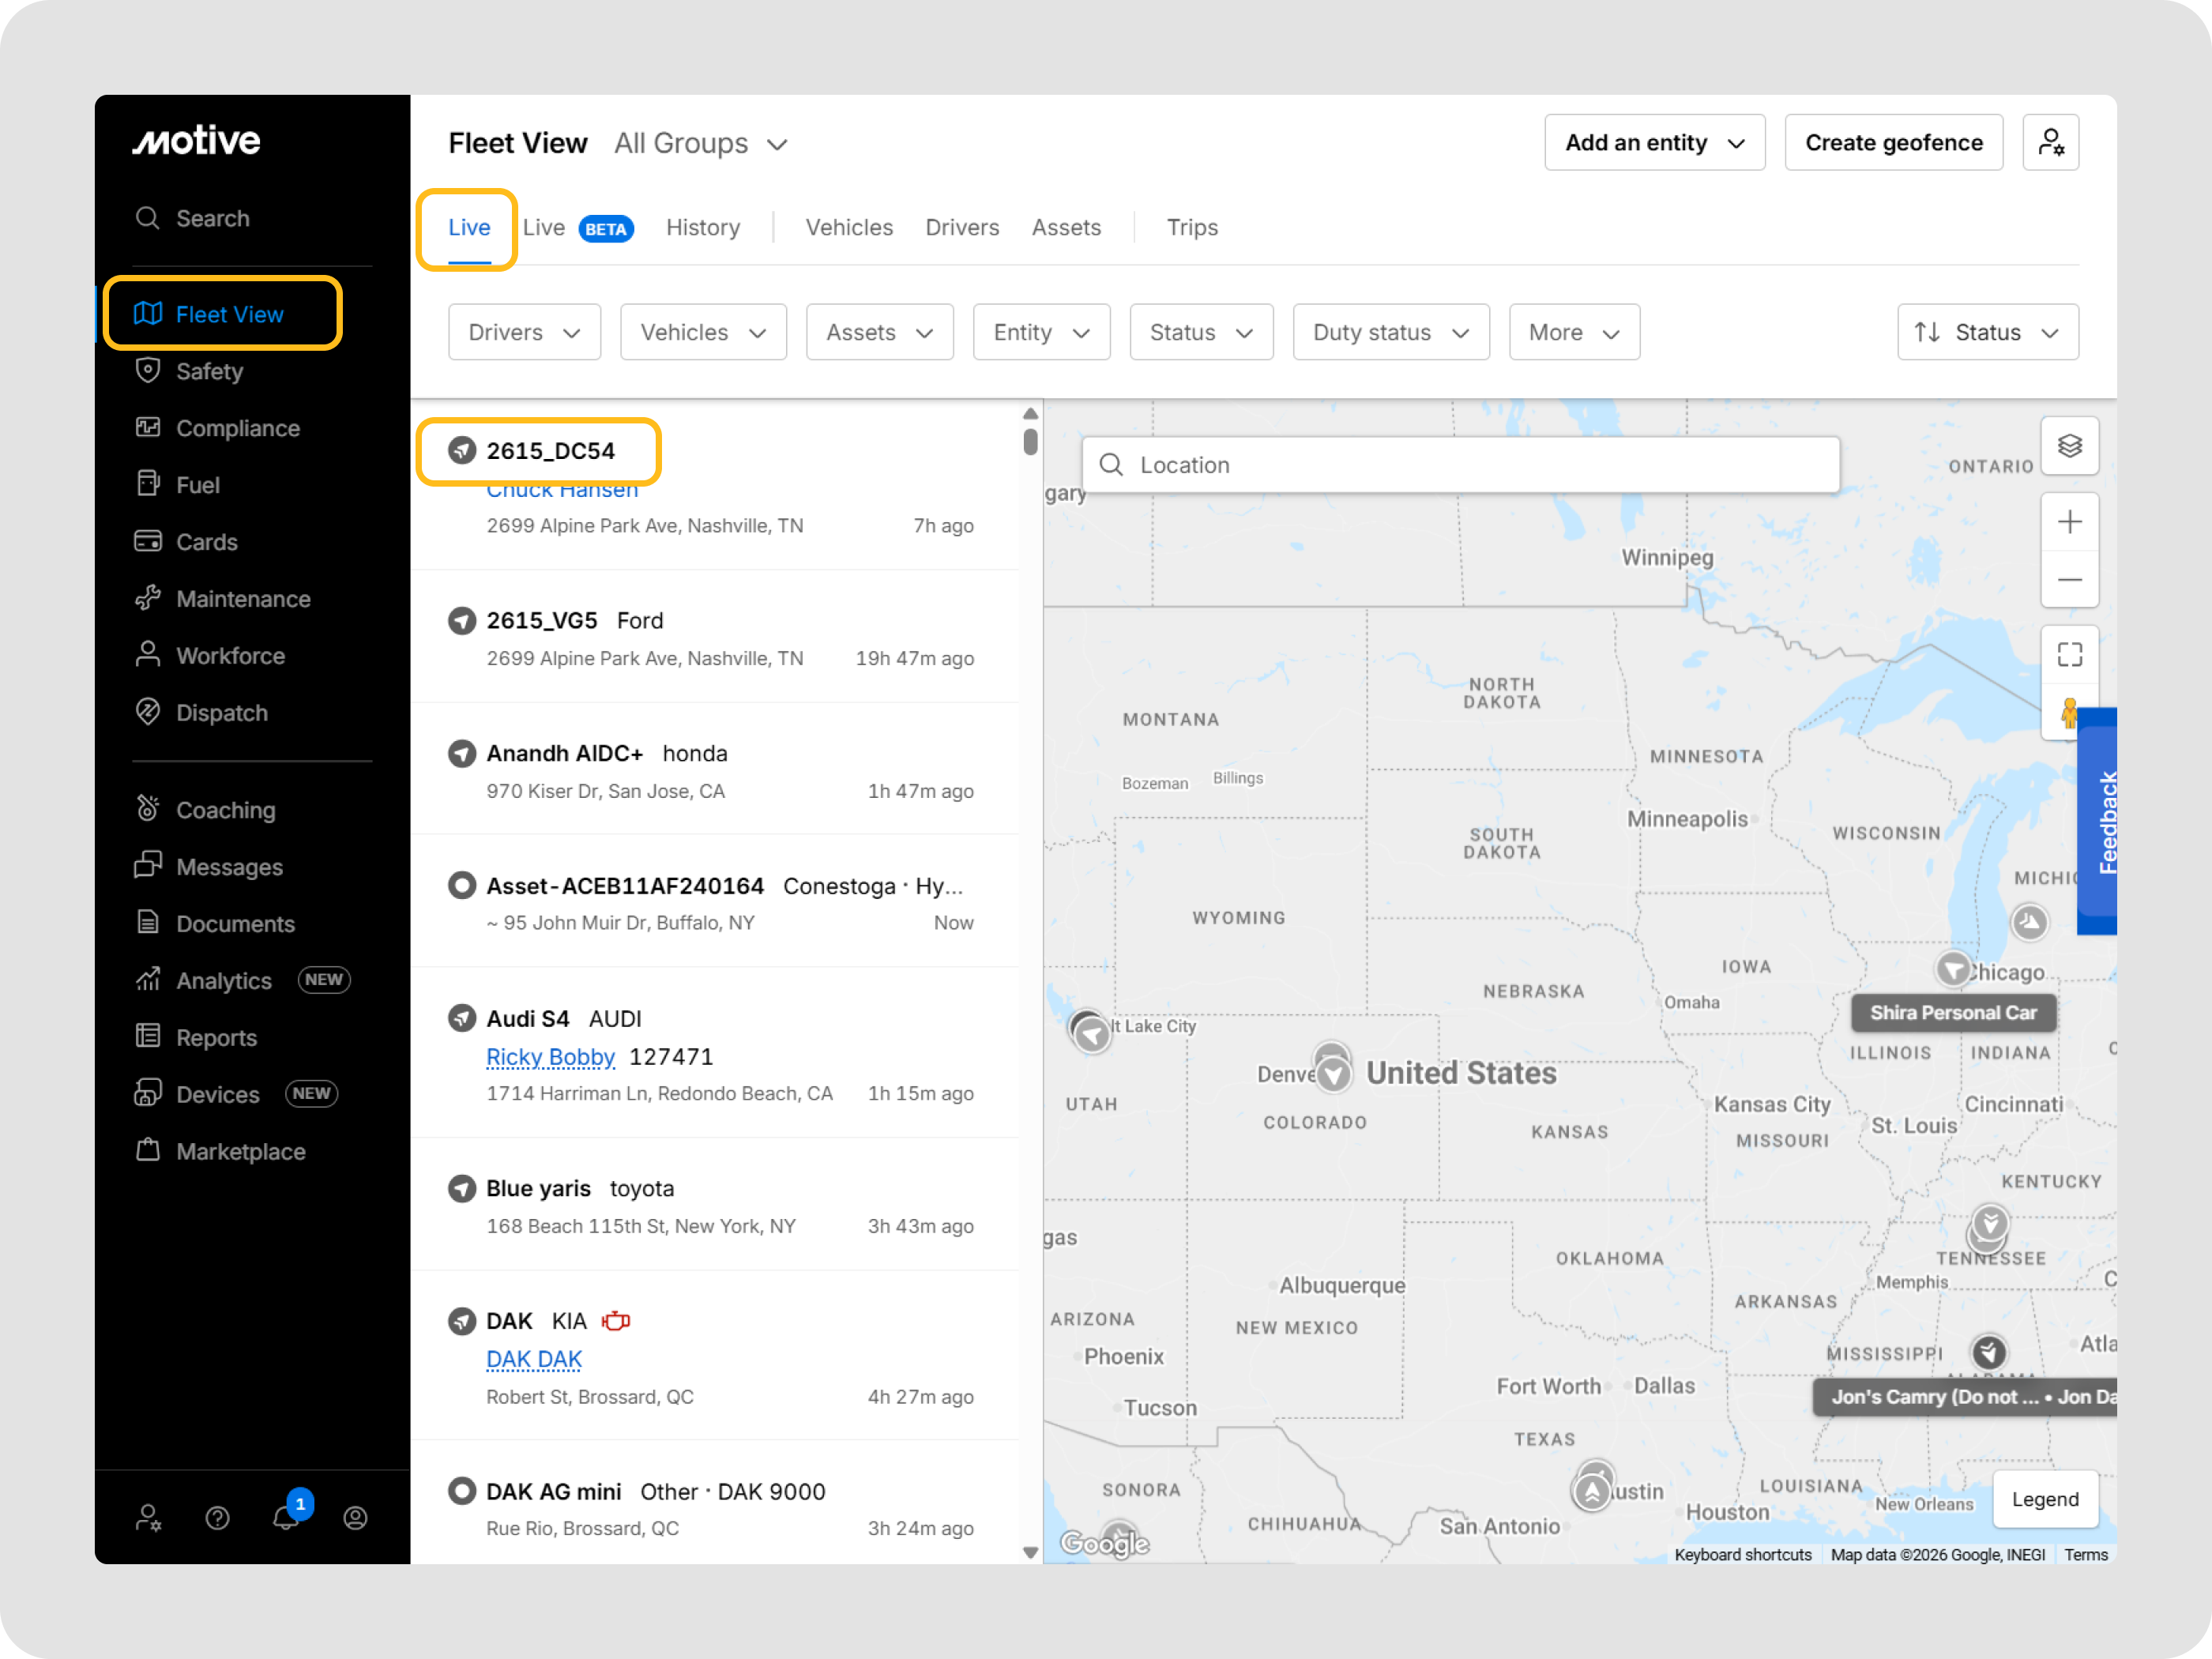Click the user settings icon beside Create geofence
The width and height of the screenshot is (2212, 1659).
click(x=2050, y=143)
